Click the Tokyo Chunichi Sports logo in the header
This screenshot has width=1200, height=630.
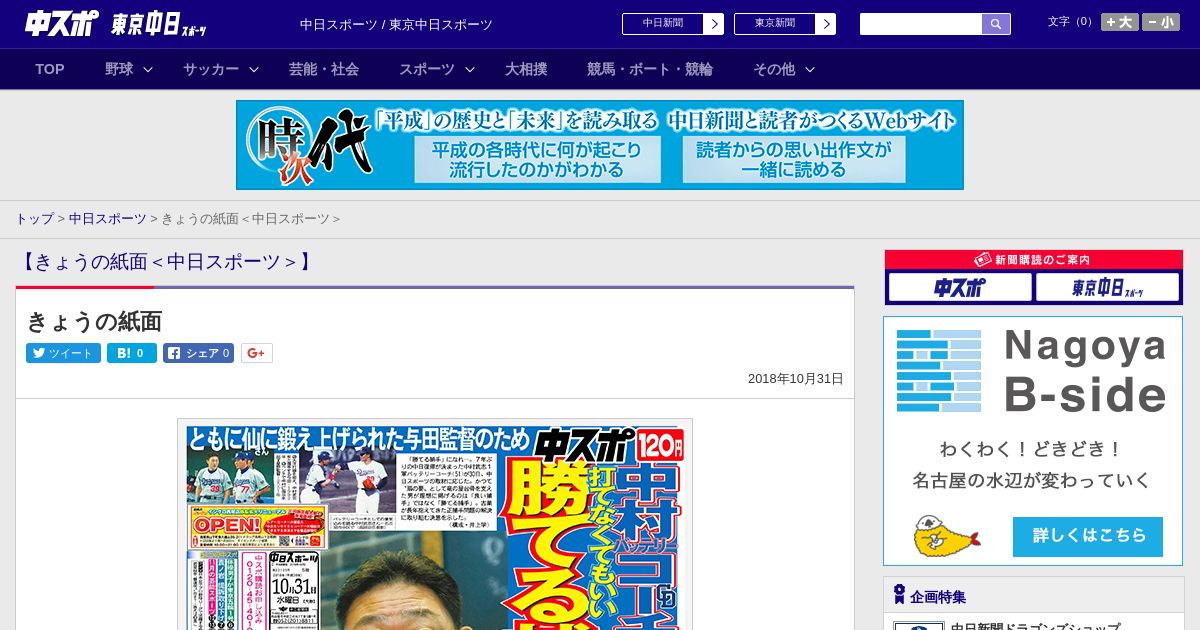coord(159,24)
